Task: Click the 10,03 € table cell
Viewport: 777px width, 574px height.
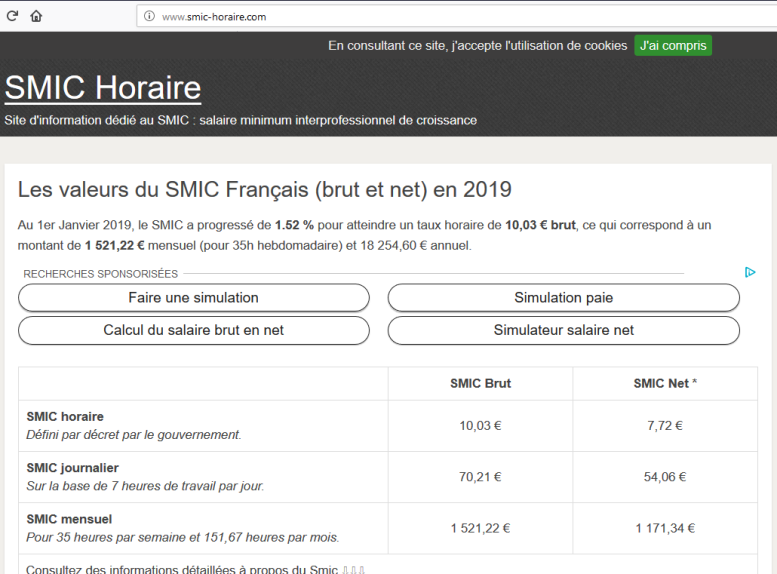Action: pyautogui.click(x=480, y=426)
